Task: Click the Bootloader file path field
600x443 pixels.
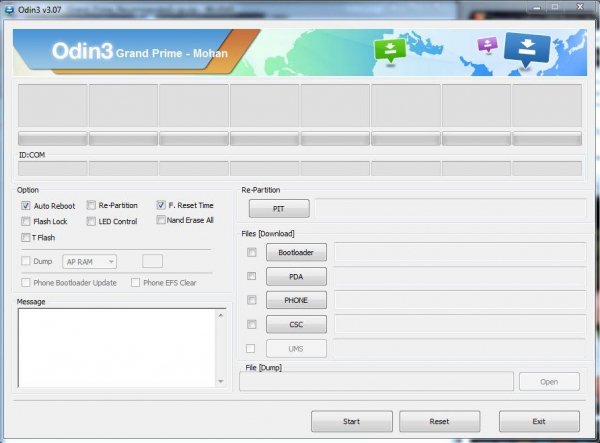Action: 460,252
